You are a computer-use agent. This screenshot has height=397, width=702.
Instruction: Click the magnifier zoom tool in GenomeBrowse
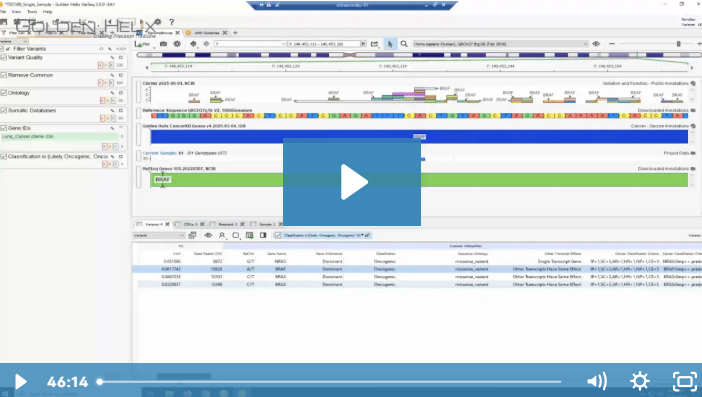tap(404, 44)
